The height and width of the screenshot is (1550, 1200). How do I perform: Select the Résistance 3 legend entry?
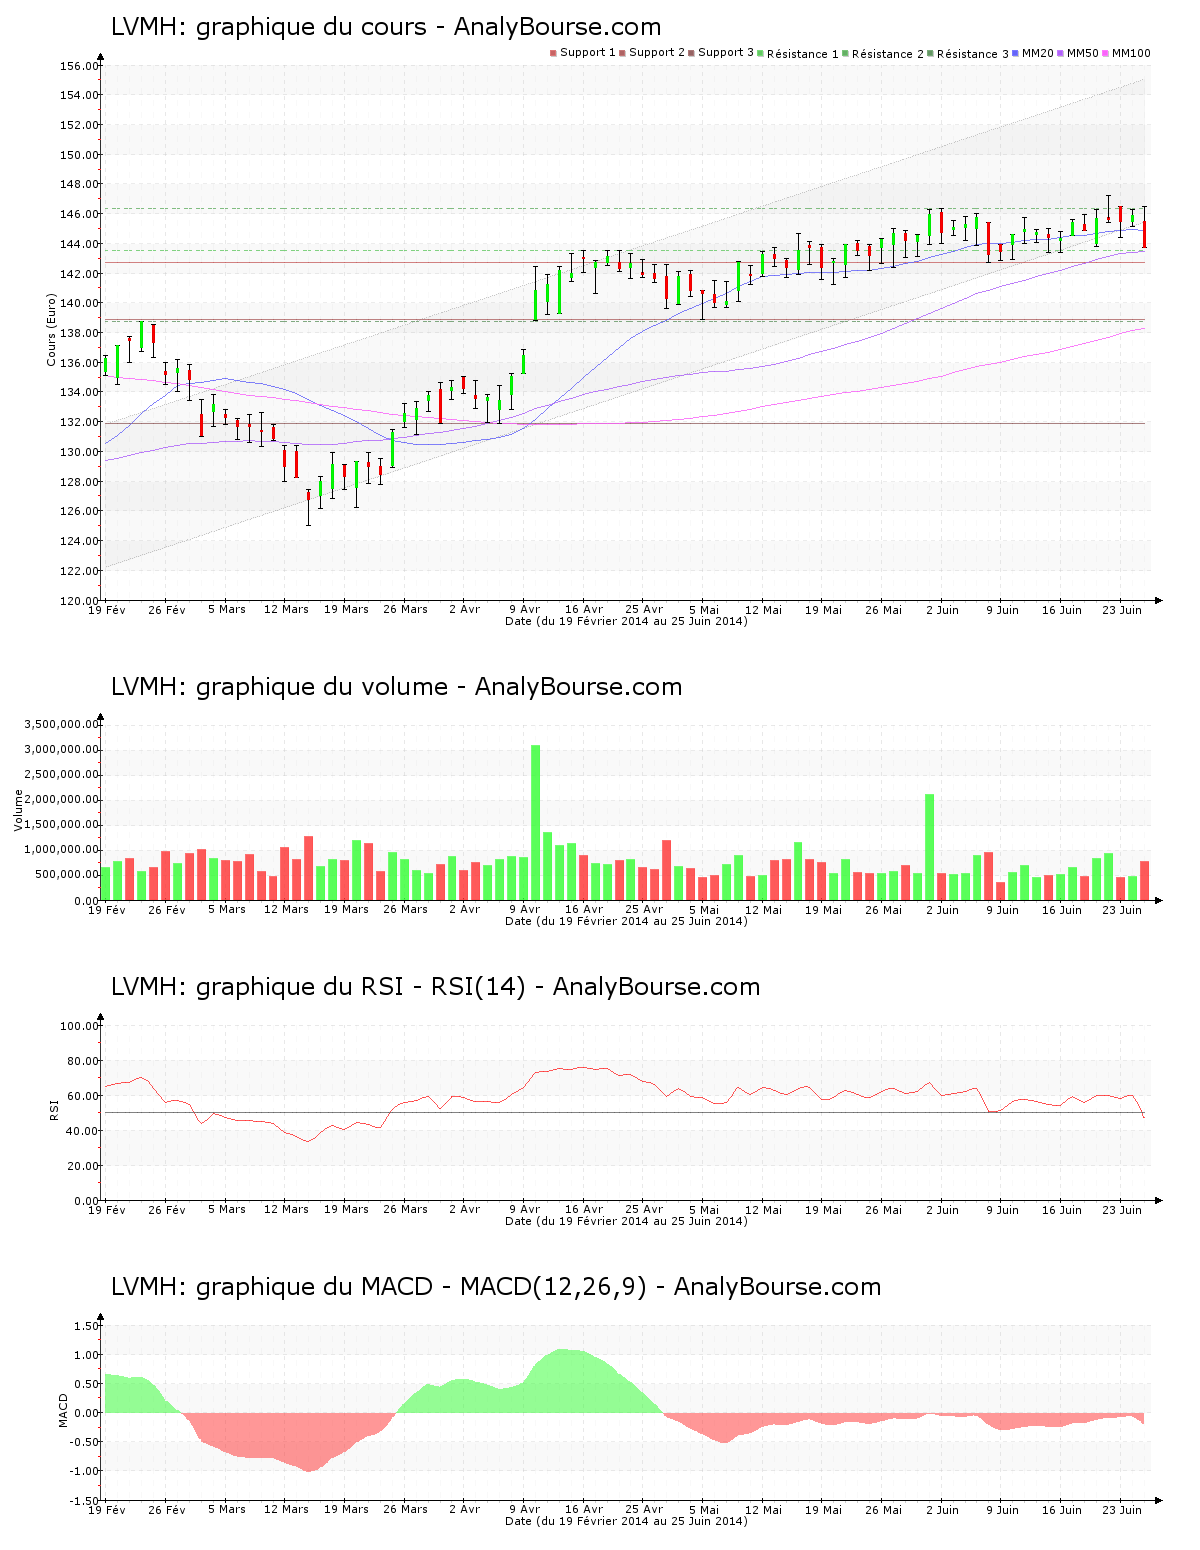point(968,54)
